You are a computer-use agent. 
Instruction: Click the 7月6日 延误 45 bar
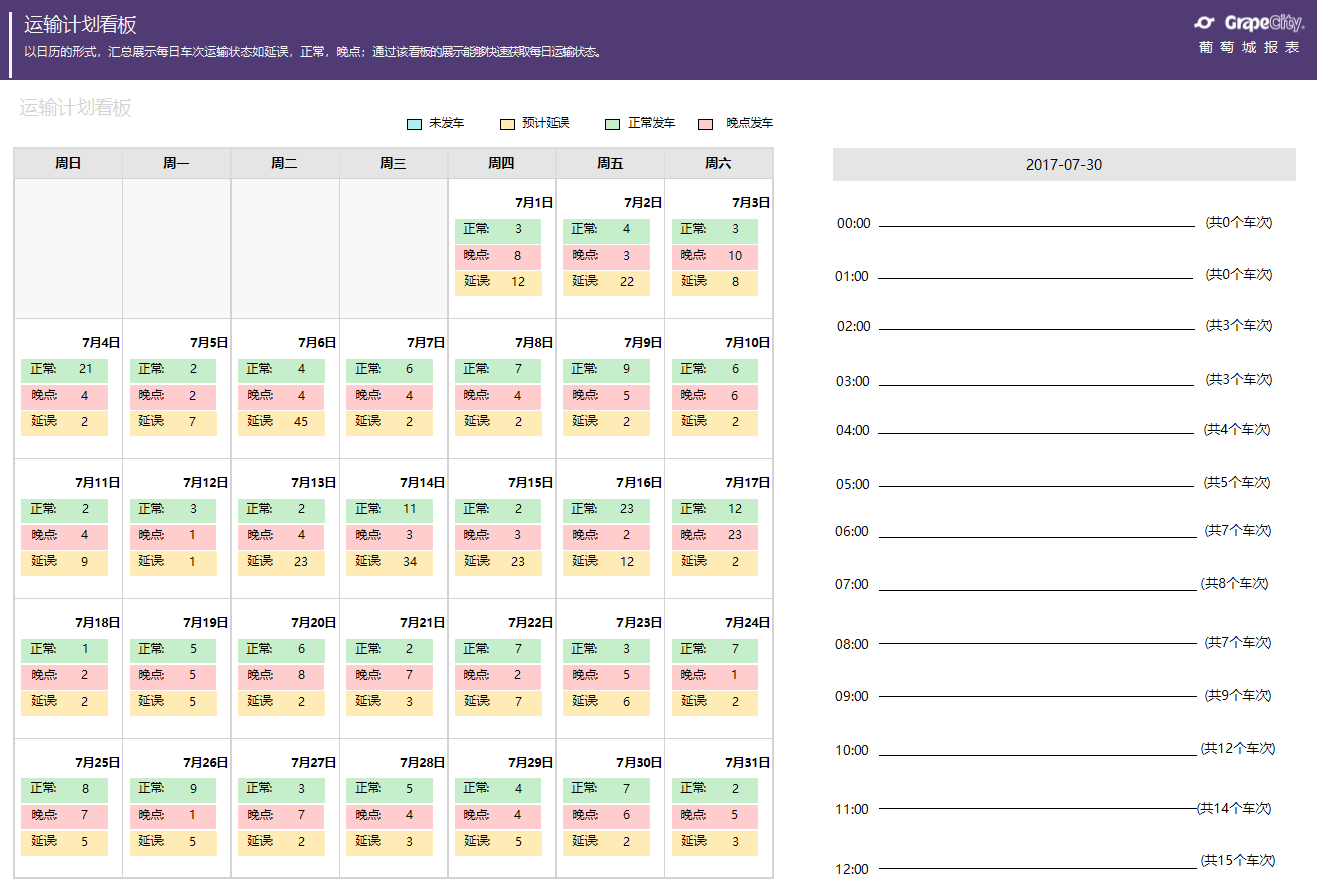tap(281, 422)
